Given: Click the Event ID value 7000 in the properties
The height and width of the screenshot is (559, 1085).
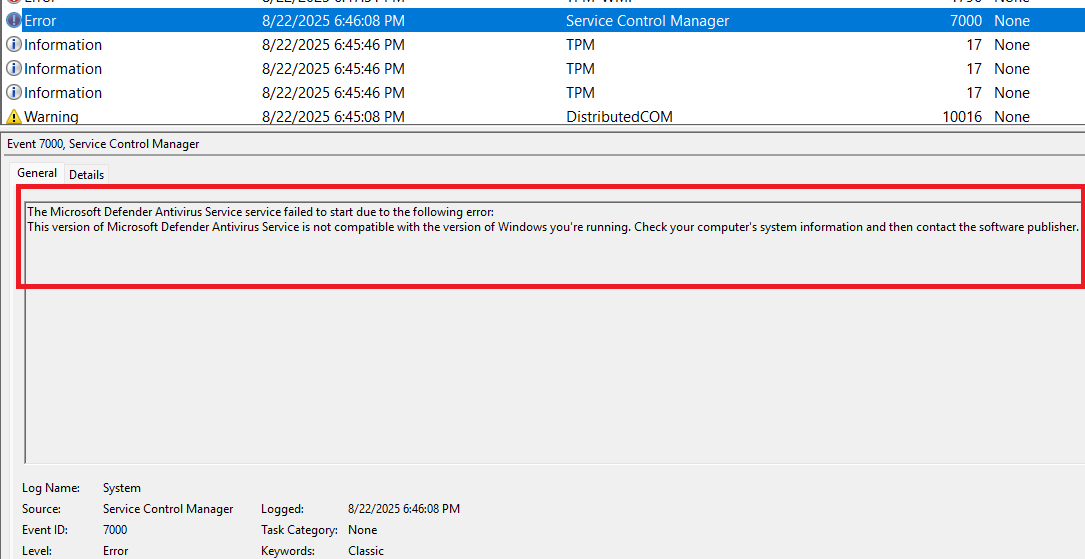Looking at the screenshot, I should click(115, 529).
